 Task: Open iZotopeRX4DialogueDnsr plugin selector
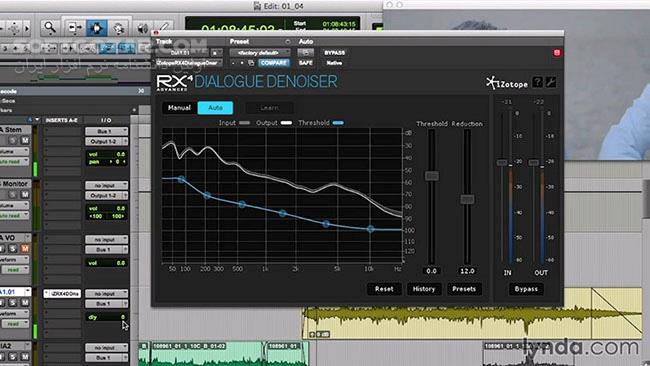pyautogui.click(x=189, y=63)
